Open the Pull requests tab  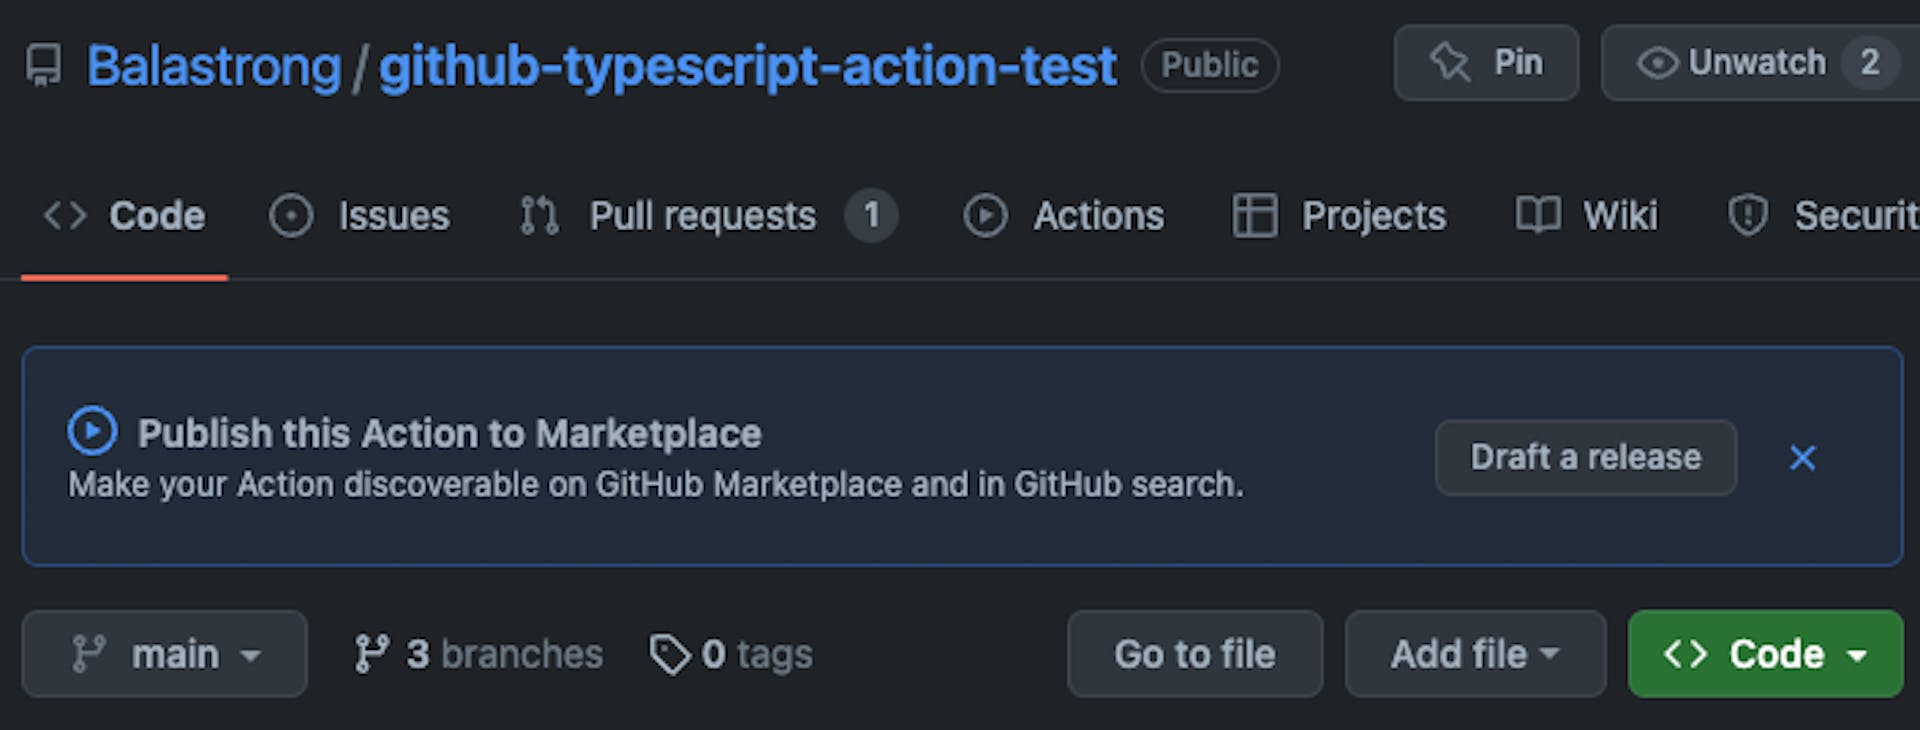[708, 216]
